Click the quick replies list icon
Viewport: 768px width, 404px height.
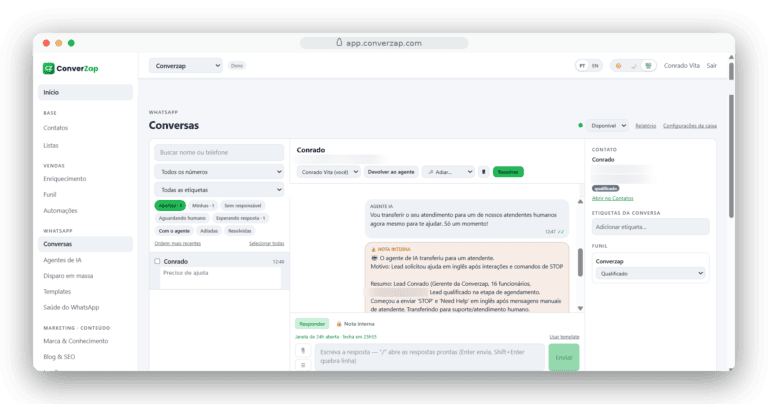303,365
